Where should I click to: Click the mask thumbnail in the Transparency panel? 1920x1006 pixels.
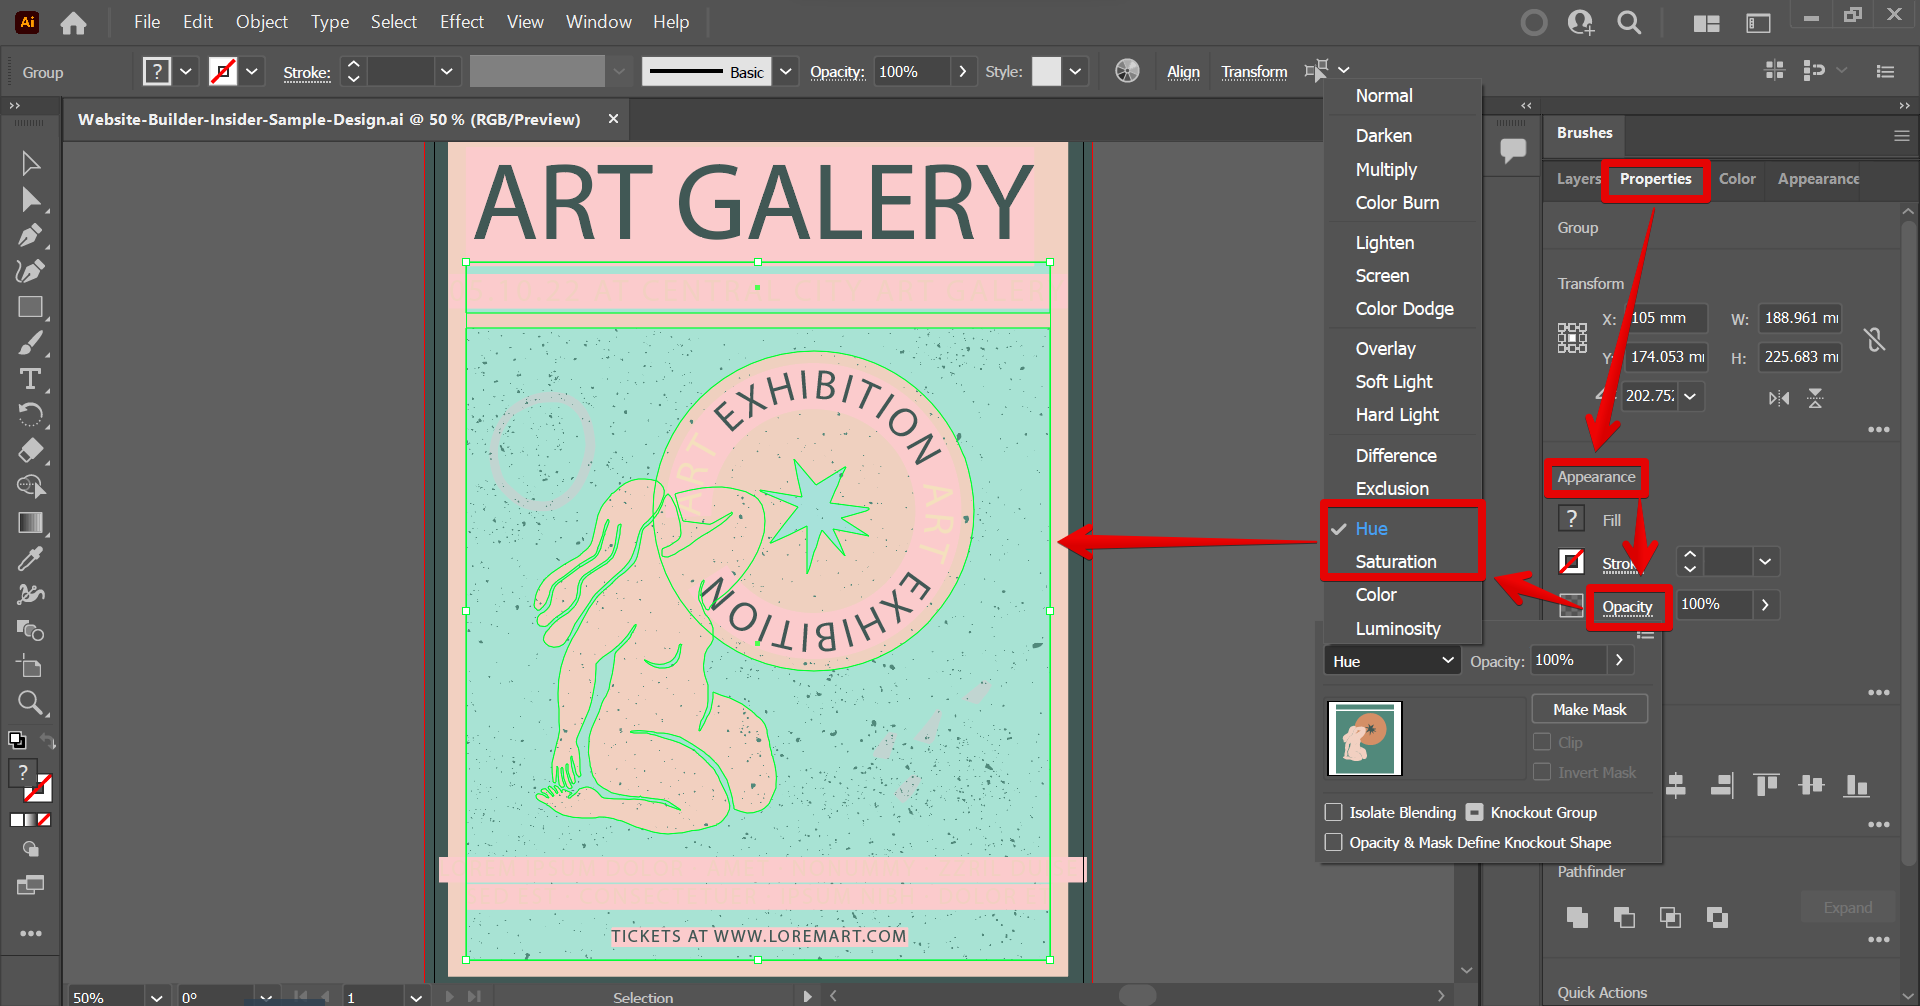[x=1365, y=738]
